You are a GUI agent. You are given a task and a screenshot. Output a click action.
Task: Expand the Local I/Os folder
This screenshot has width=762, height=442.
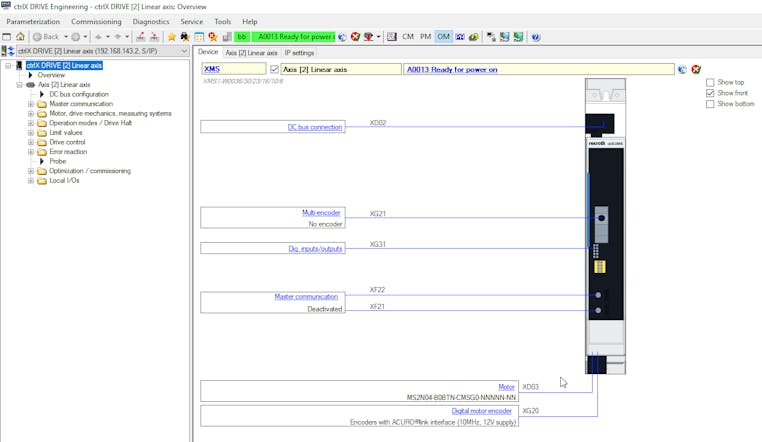31,180
